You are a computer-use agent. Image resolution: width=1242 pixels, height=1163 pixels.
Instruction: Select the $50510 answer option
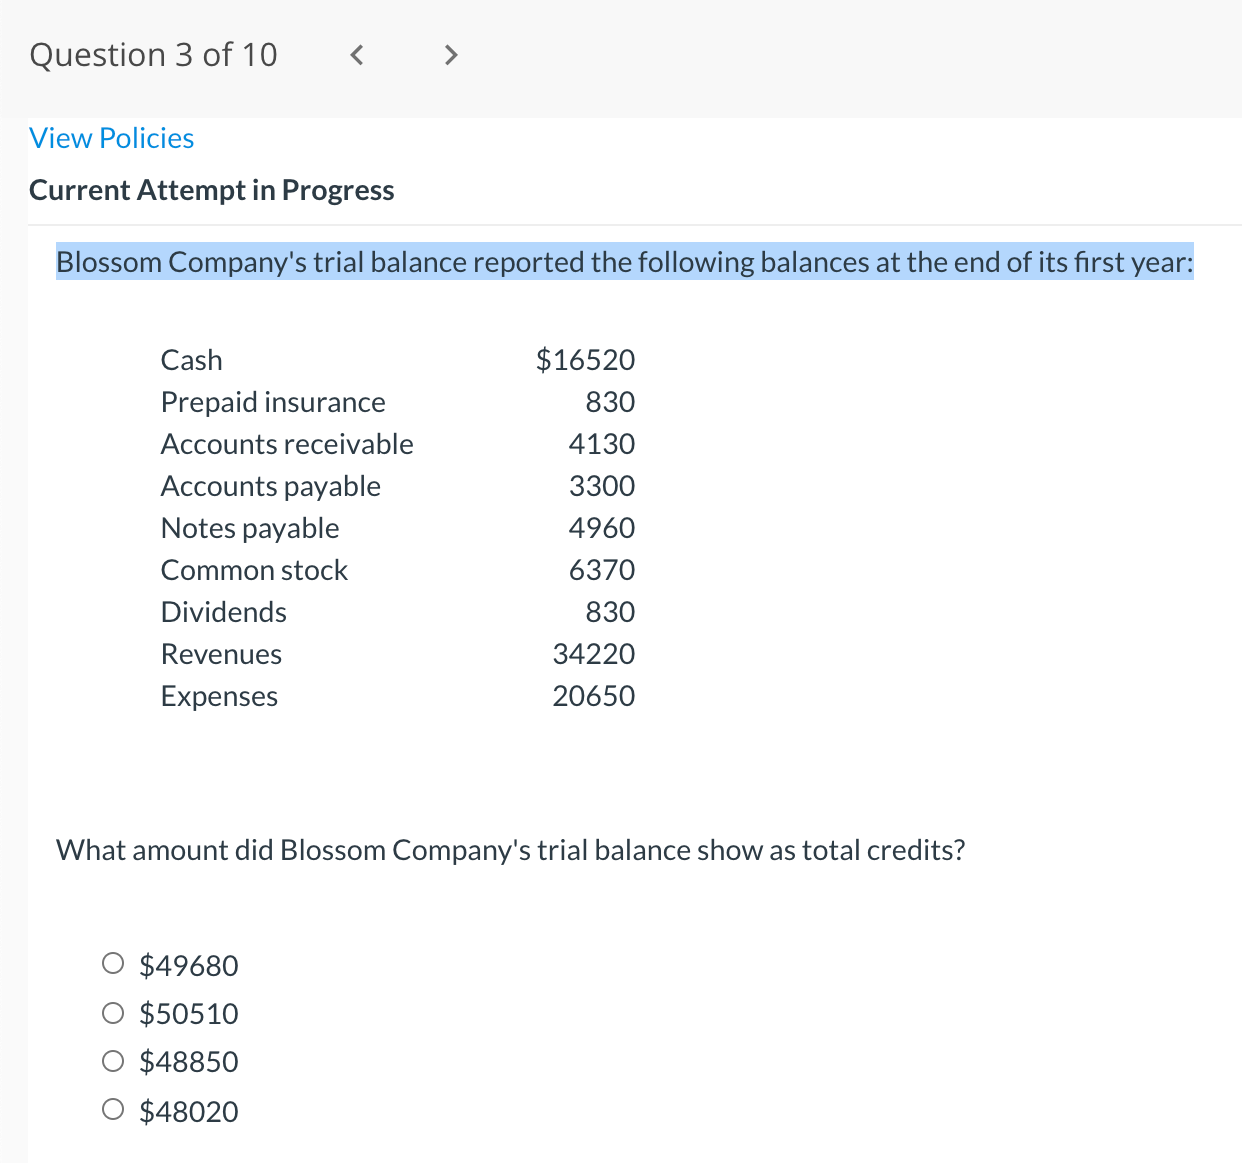coord(113,1012)
